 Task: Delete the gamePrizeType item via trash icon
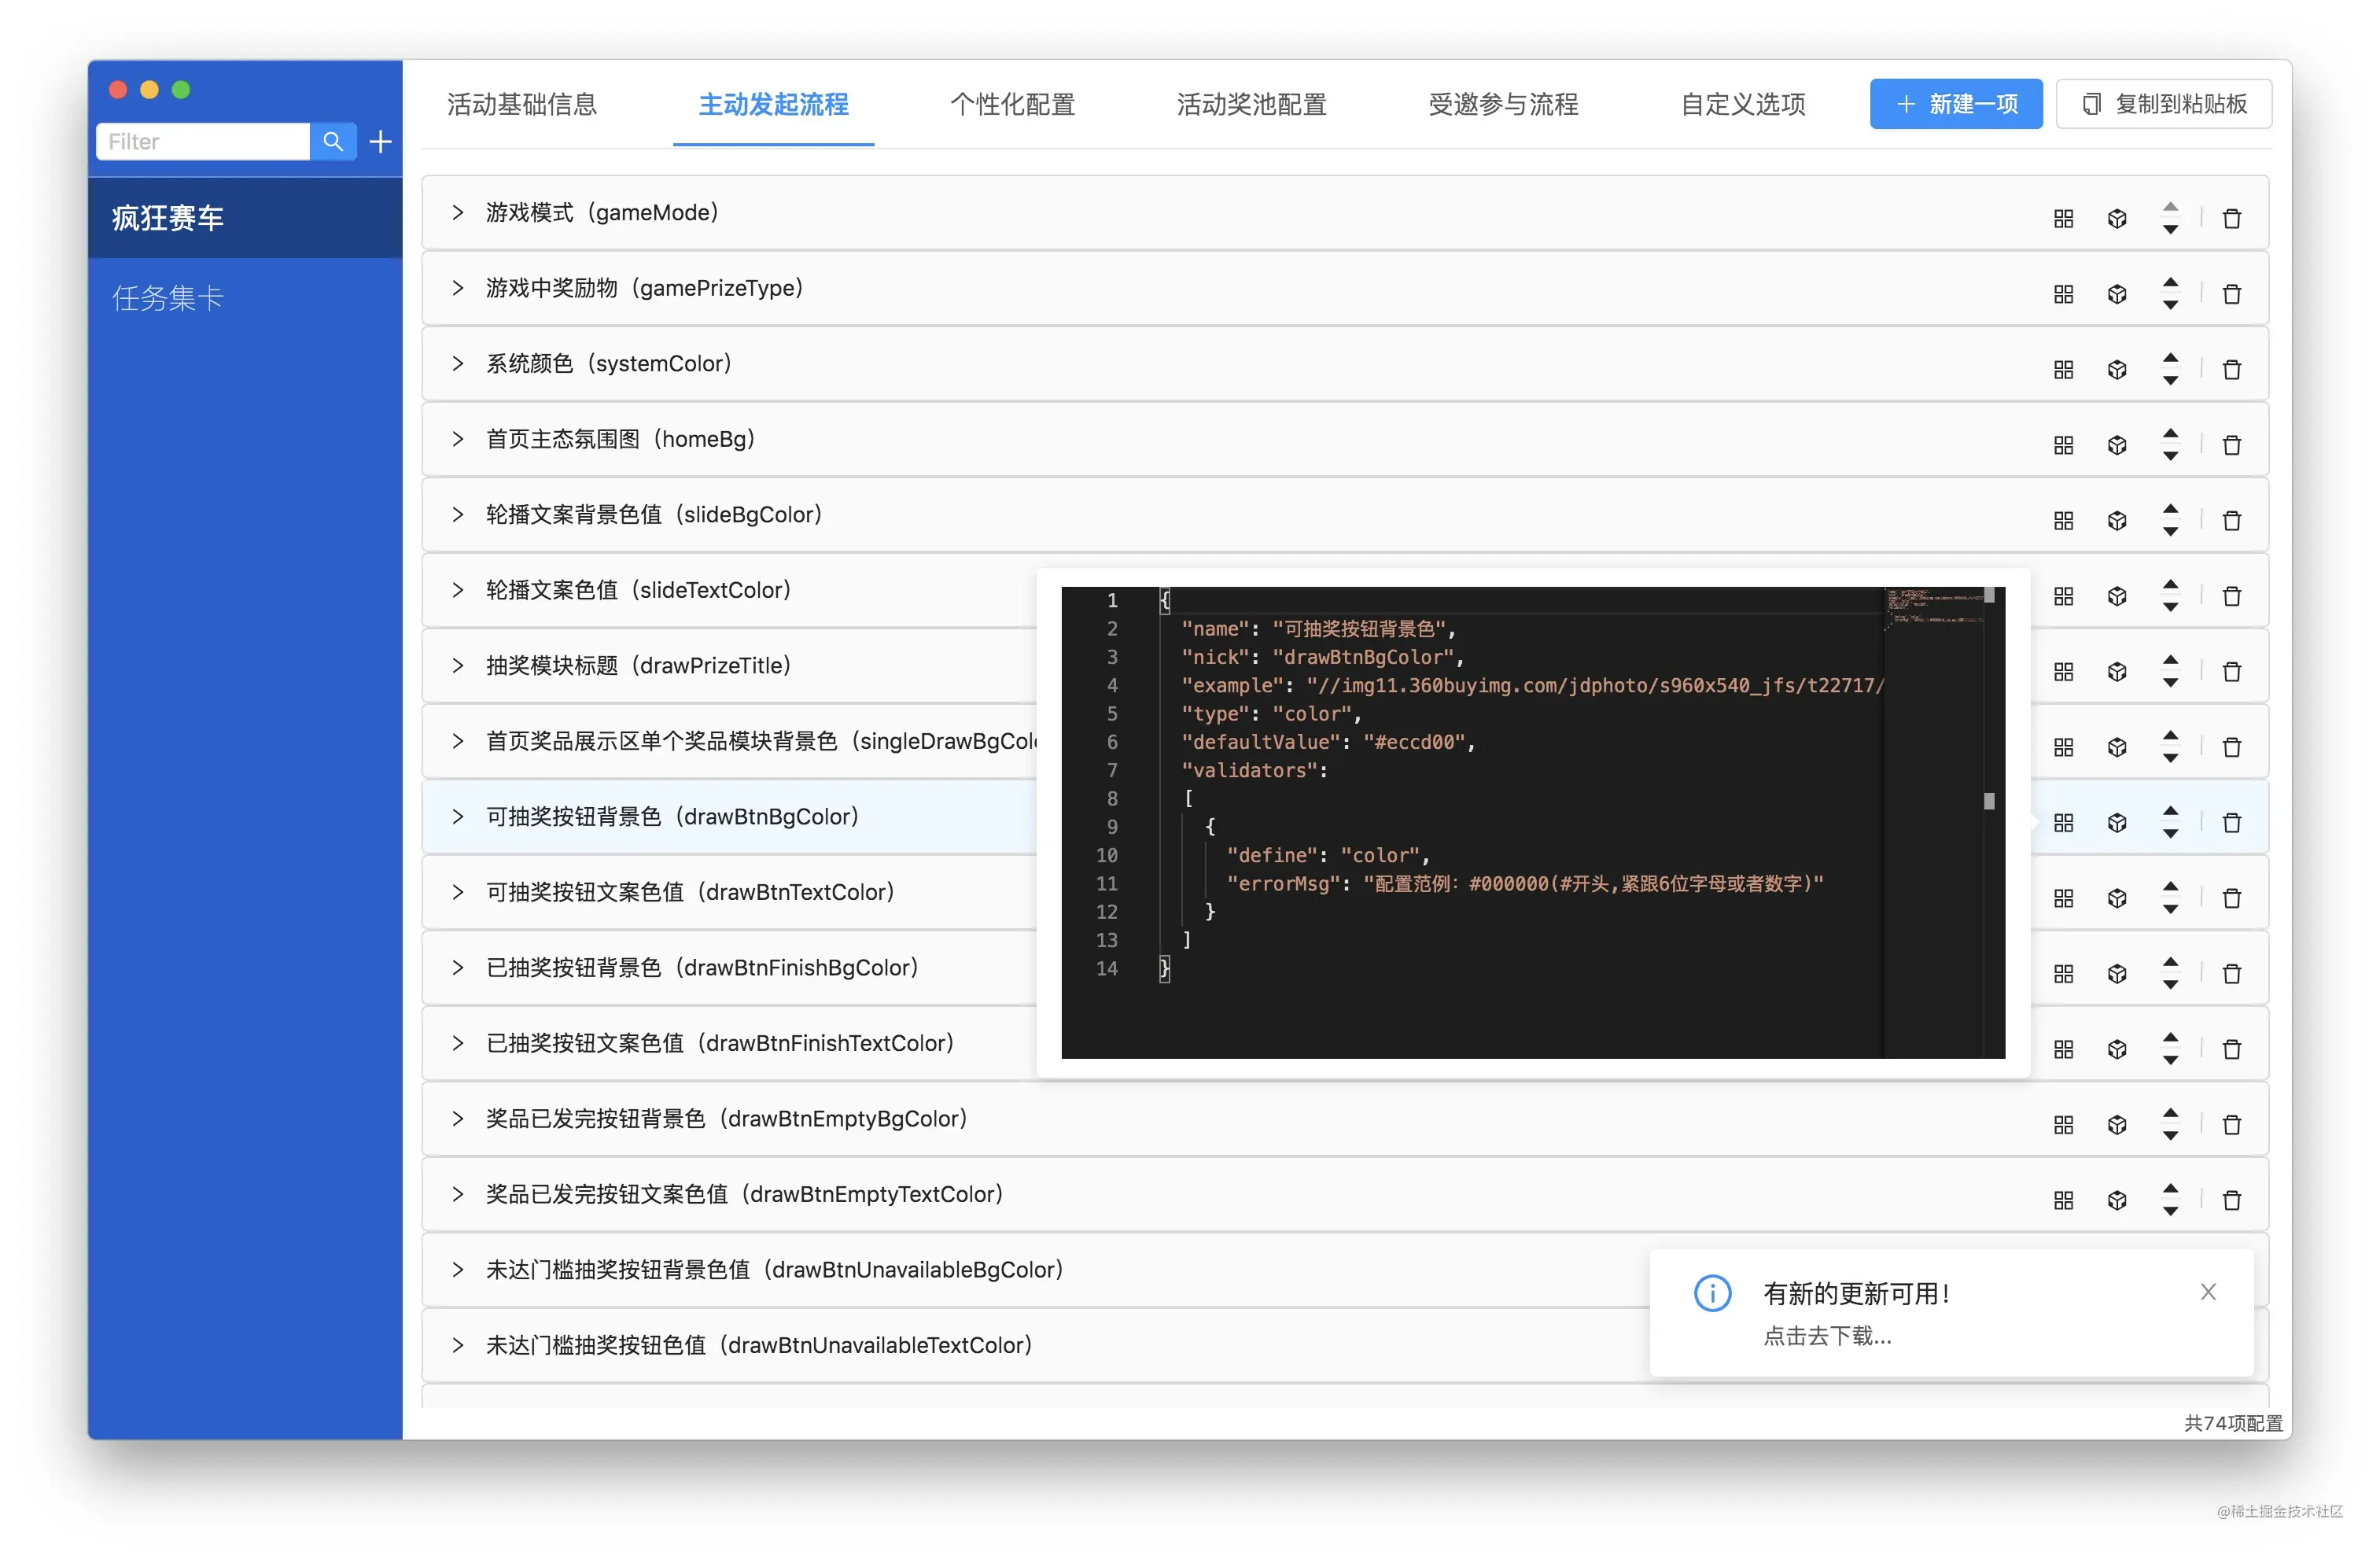click(2231, 294)
